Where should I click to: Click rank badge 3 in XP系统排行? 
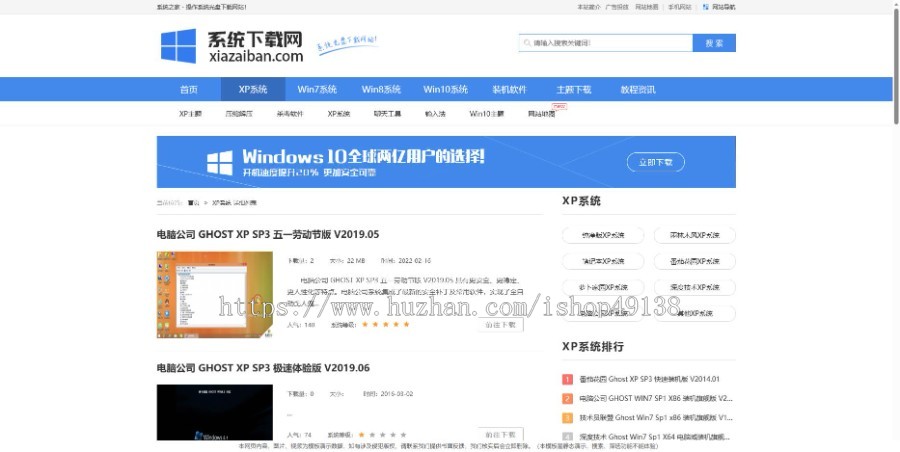click(x=567, y=418)
